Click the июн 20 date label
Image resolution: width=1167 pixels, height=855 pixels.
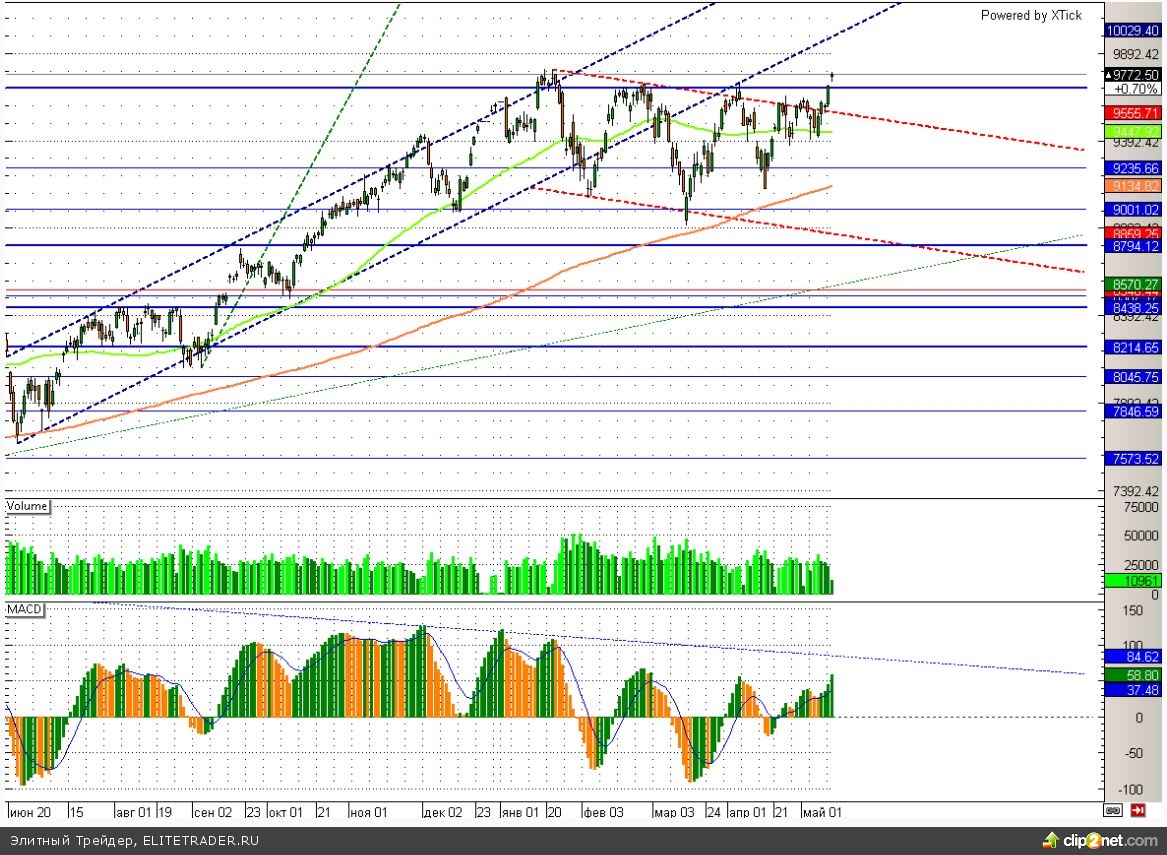[x=29, y=812]
